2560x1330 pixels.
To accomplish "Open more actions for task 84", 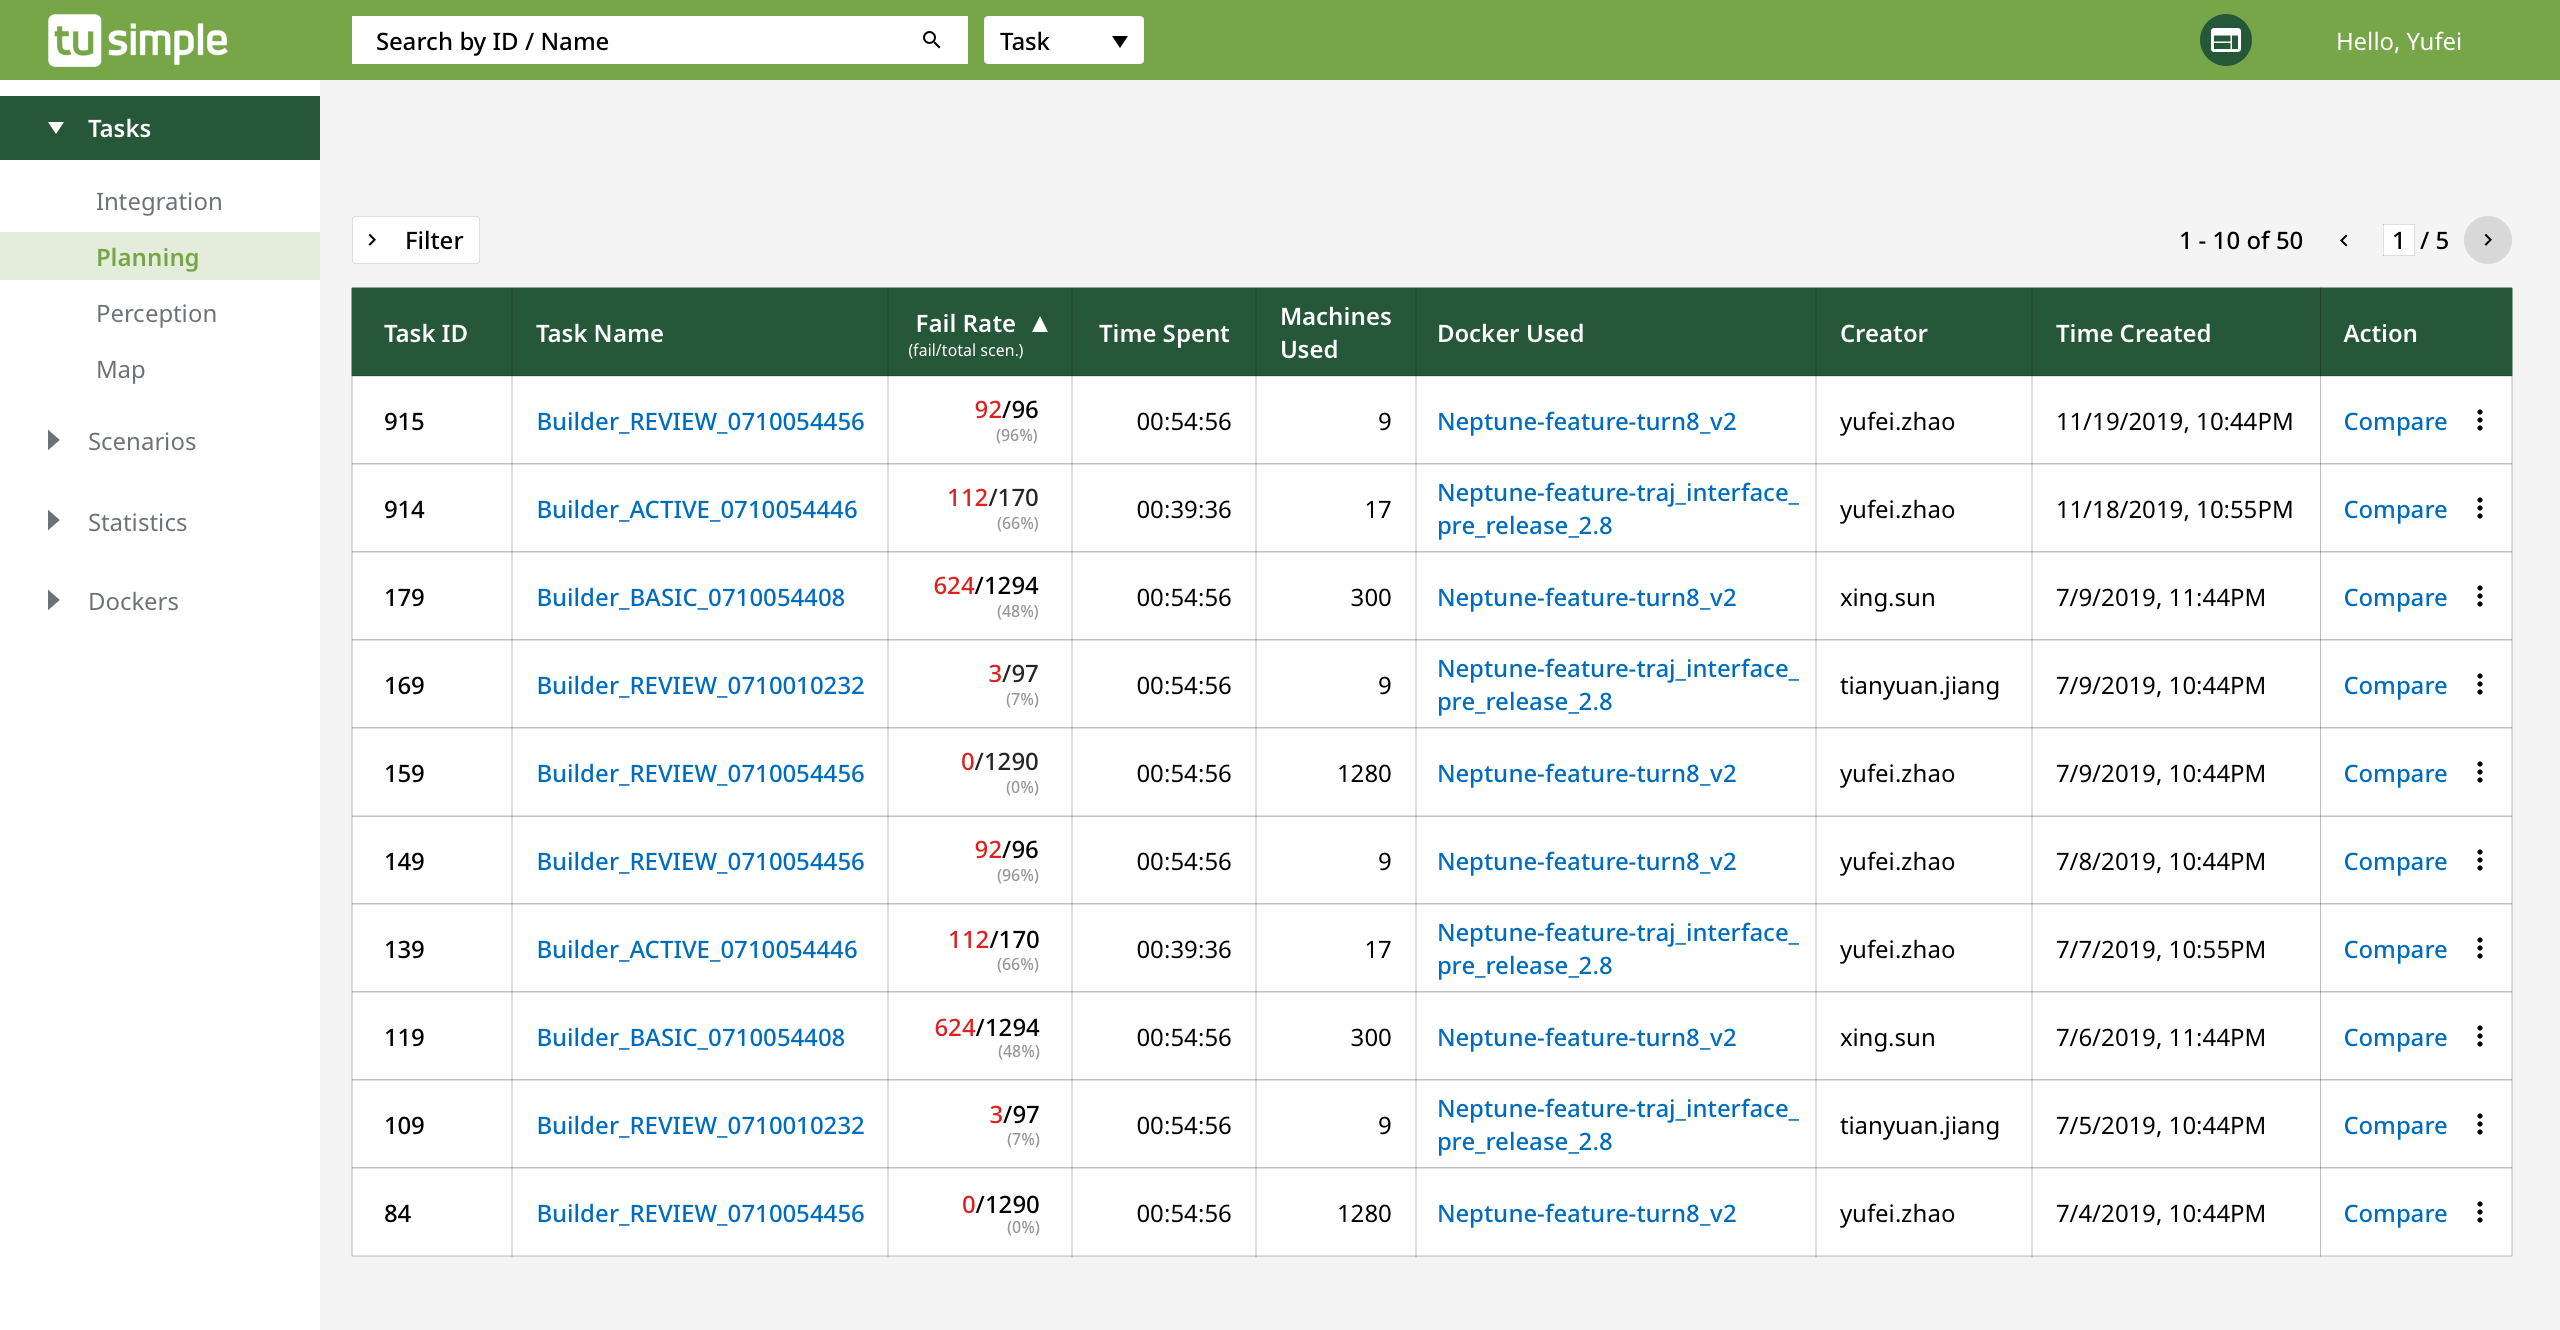I will pyautogui.click(x=2480, y=1212).
